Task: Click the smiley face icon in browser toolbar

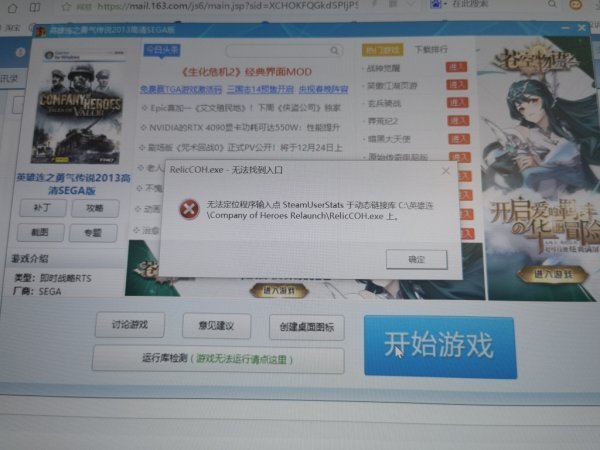Action: (576, 4)
